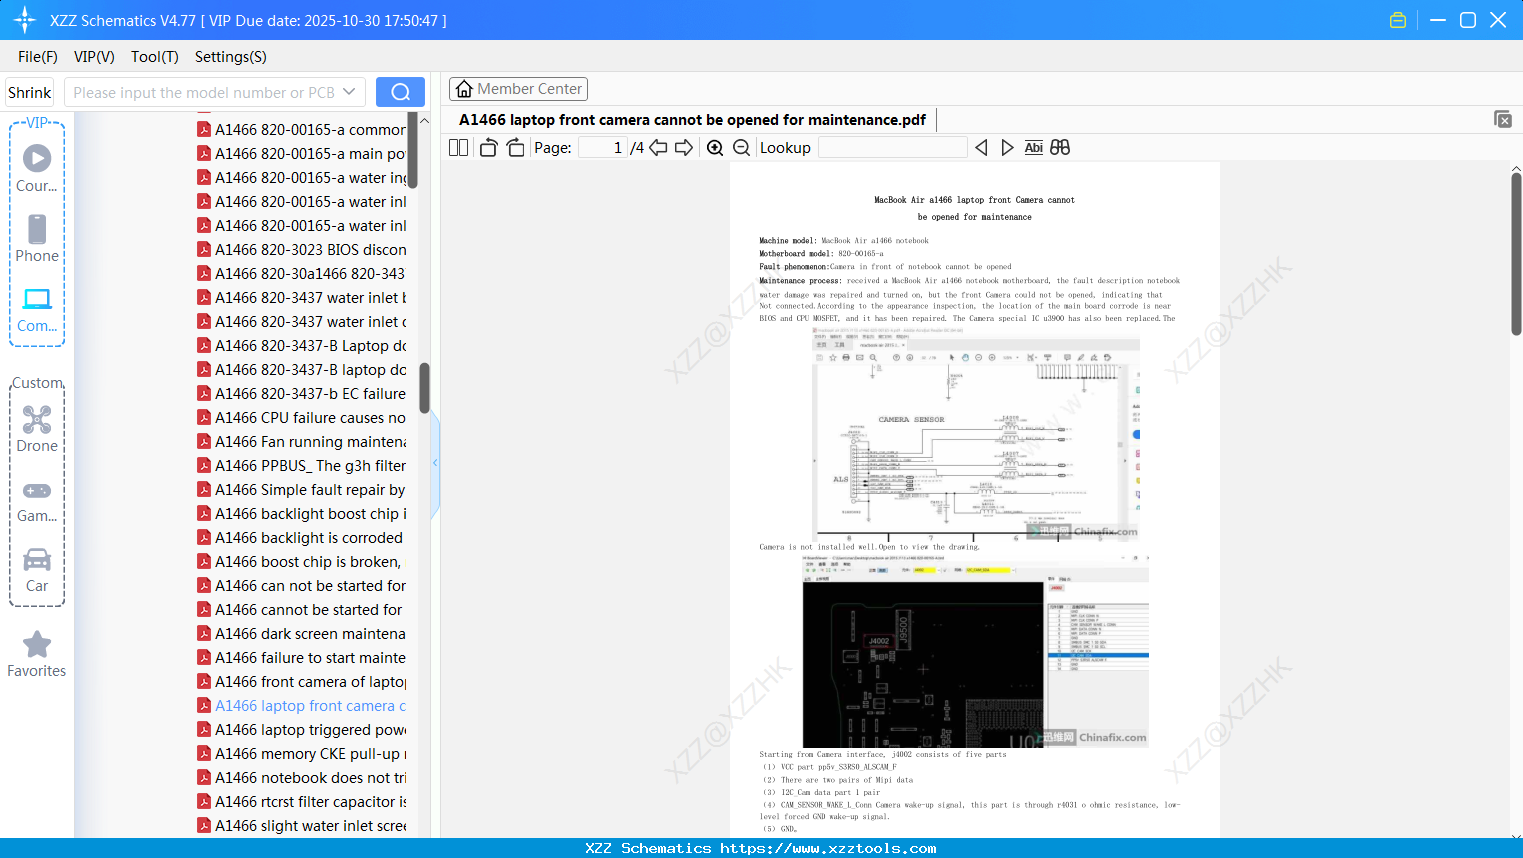Click the Lookup text field
1523x858 pixels.
(x=893, y=148)
